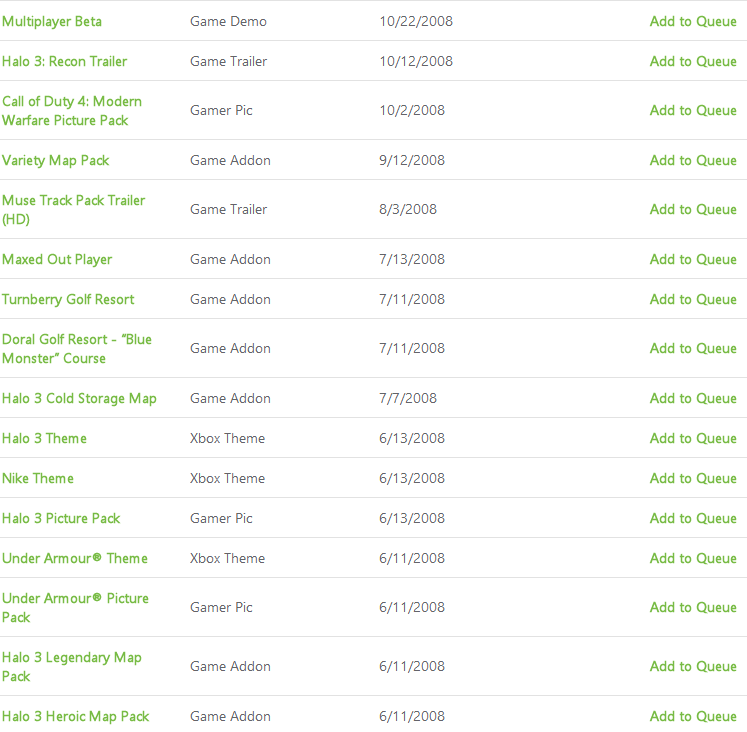The height and width of the screenshot is (732, 747).
Task: Click Game Addon in Turnberry Golf Resort row
Action: click(x=230, y=300)
